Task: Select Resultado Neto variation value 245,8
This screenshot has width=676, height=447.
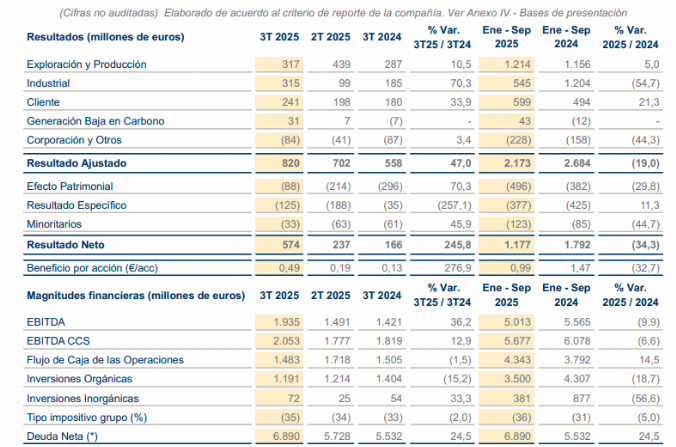Action: 458,245
